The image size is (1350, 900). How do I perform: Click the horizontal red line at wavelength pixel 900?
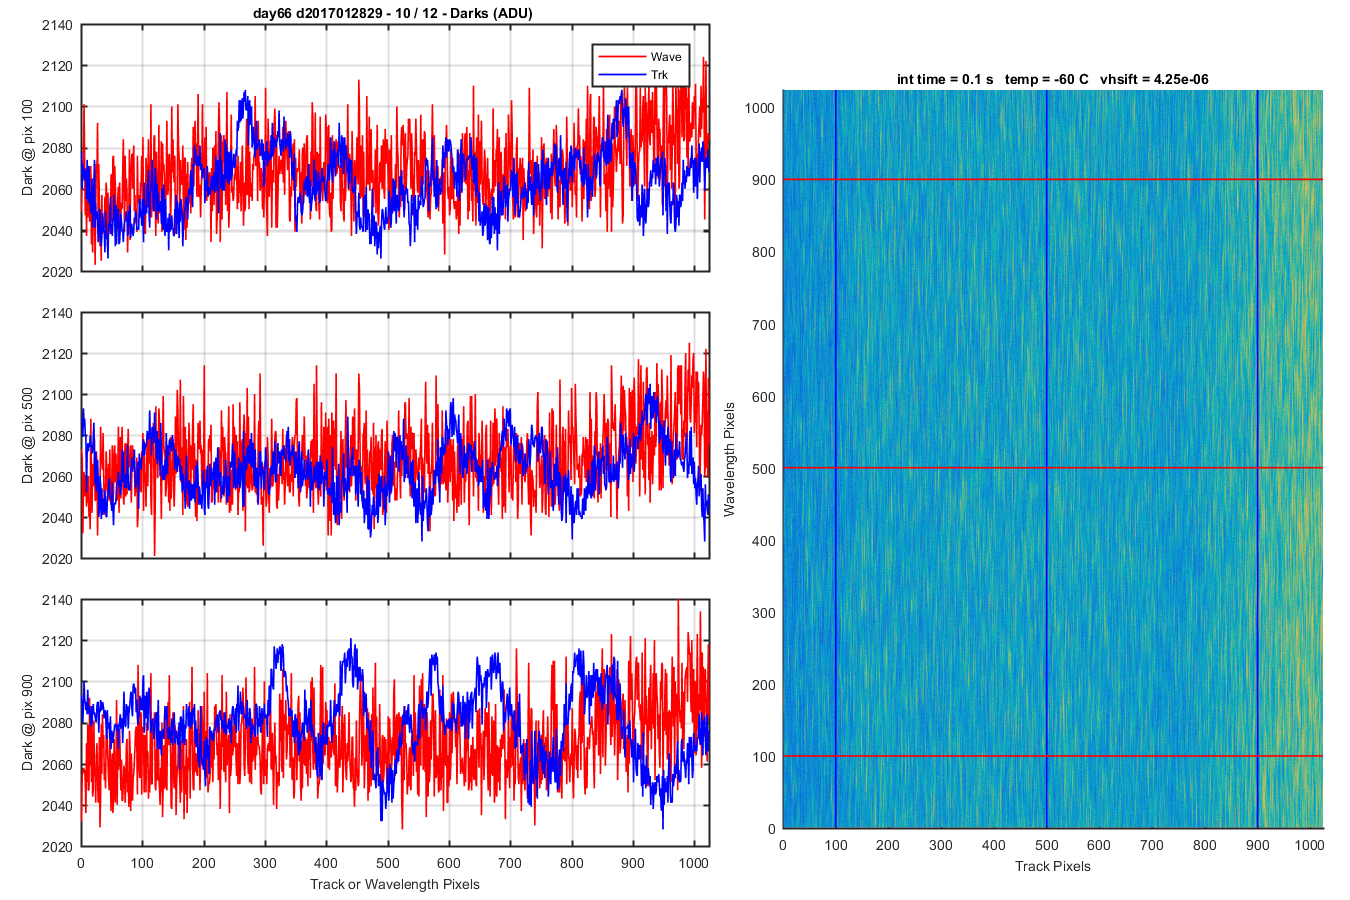1053,180
